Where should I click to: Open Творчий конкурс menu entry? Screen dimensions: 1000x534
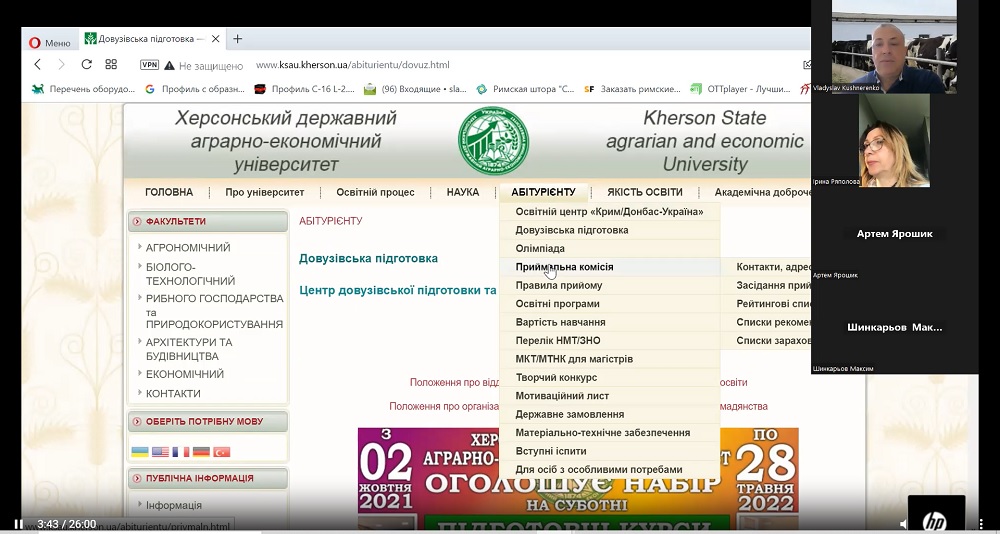click(610, 378)
